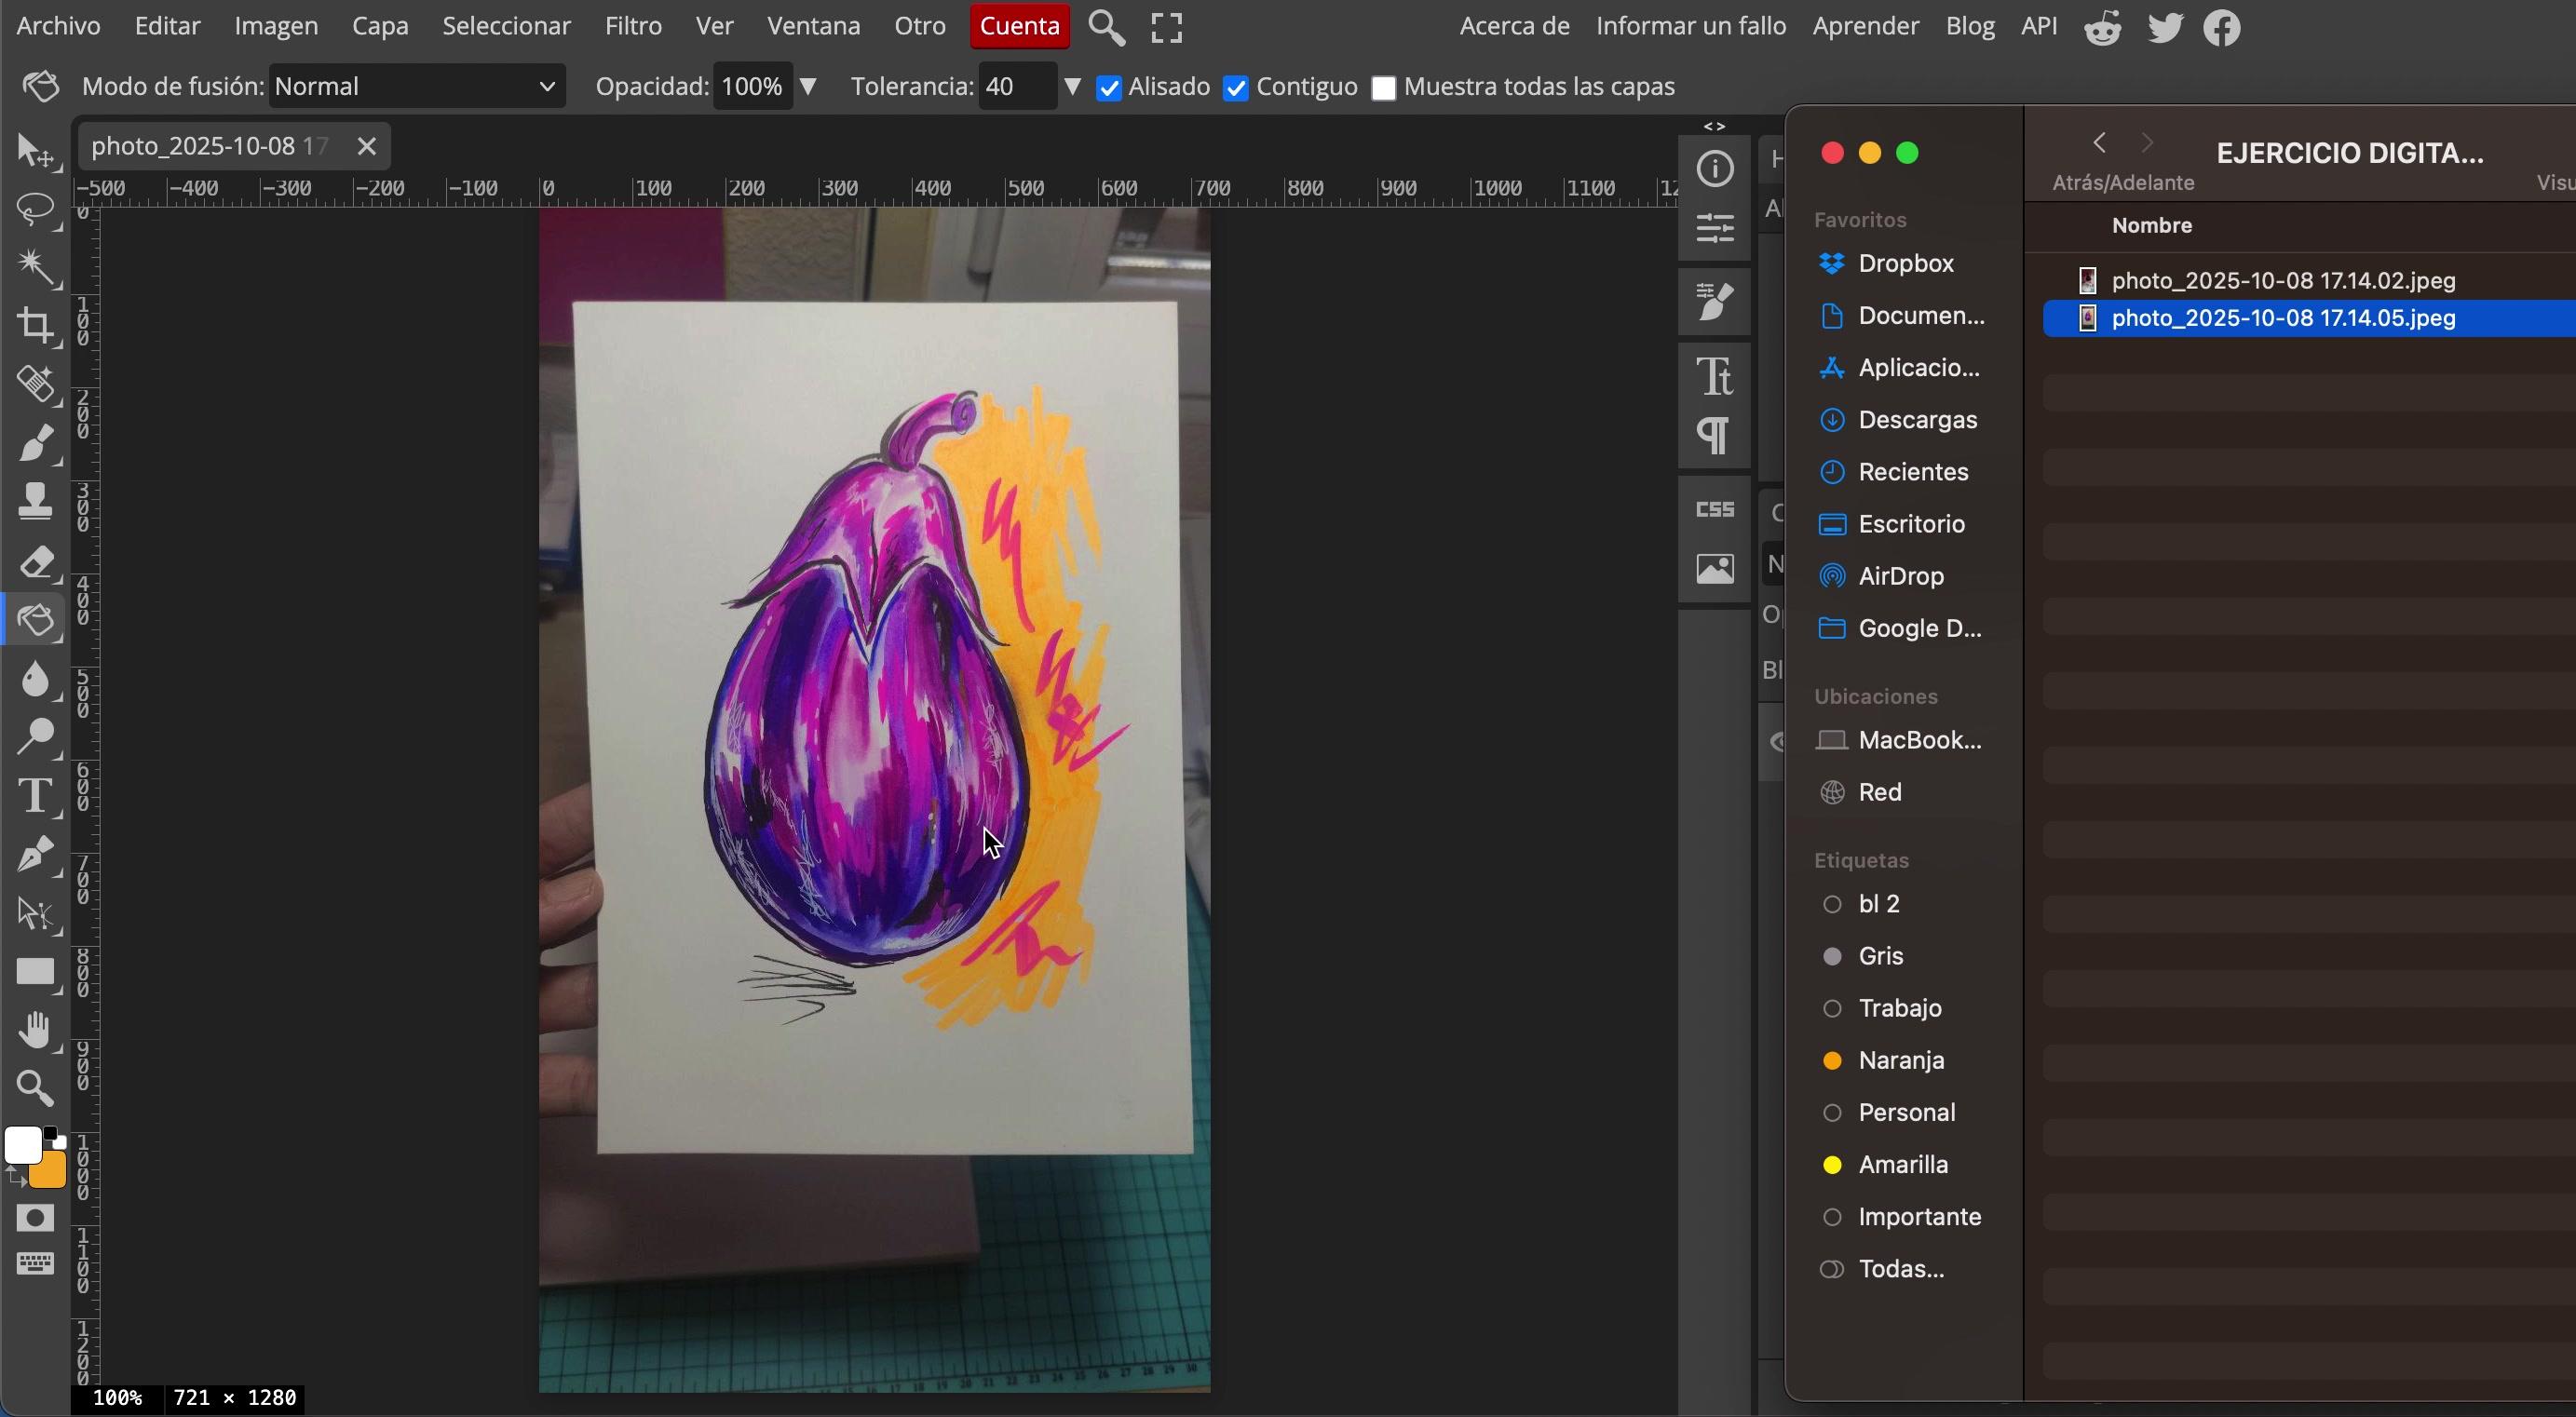
Task: Open the CSS panel icon
Action: (x=1714, y=509)
